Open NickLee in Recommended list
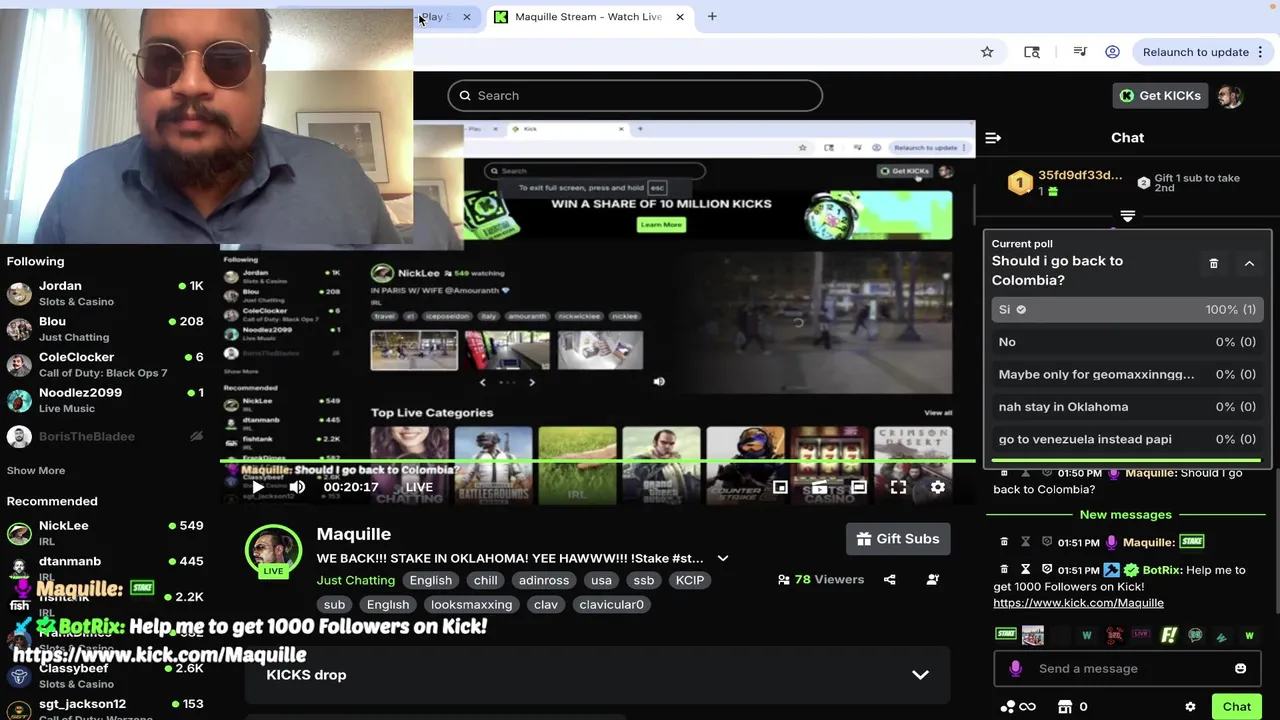The width and height of the screenshot is (1280, 720). coord(105,533)
